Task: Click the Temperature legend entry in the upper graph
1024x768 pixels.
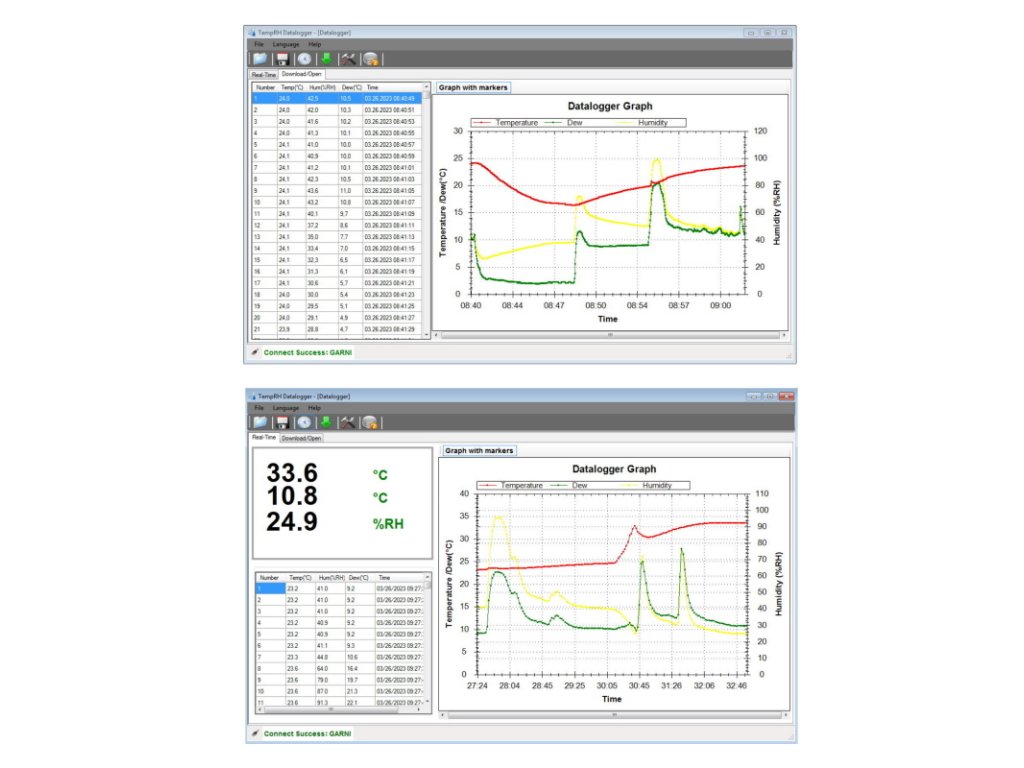Action: tap(507, 123)
